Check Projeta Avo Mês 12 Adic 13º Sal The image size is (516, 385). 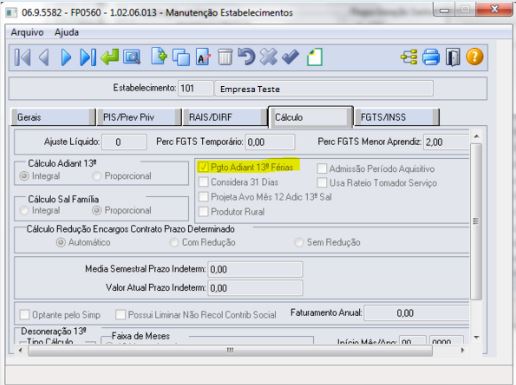203,197
